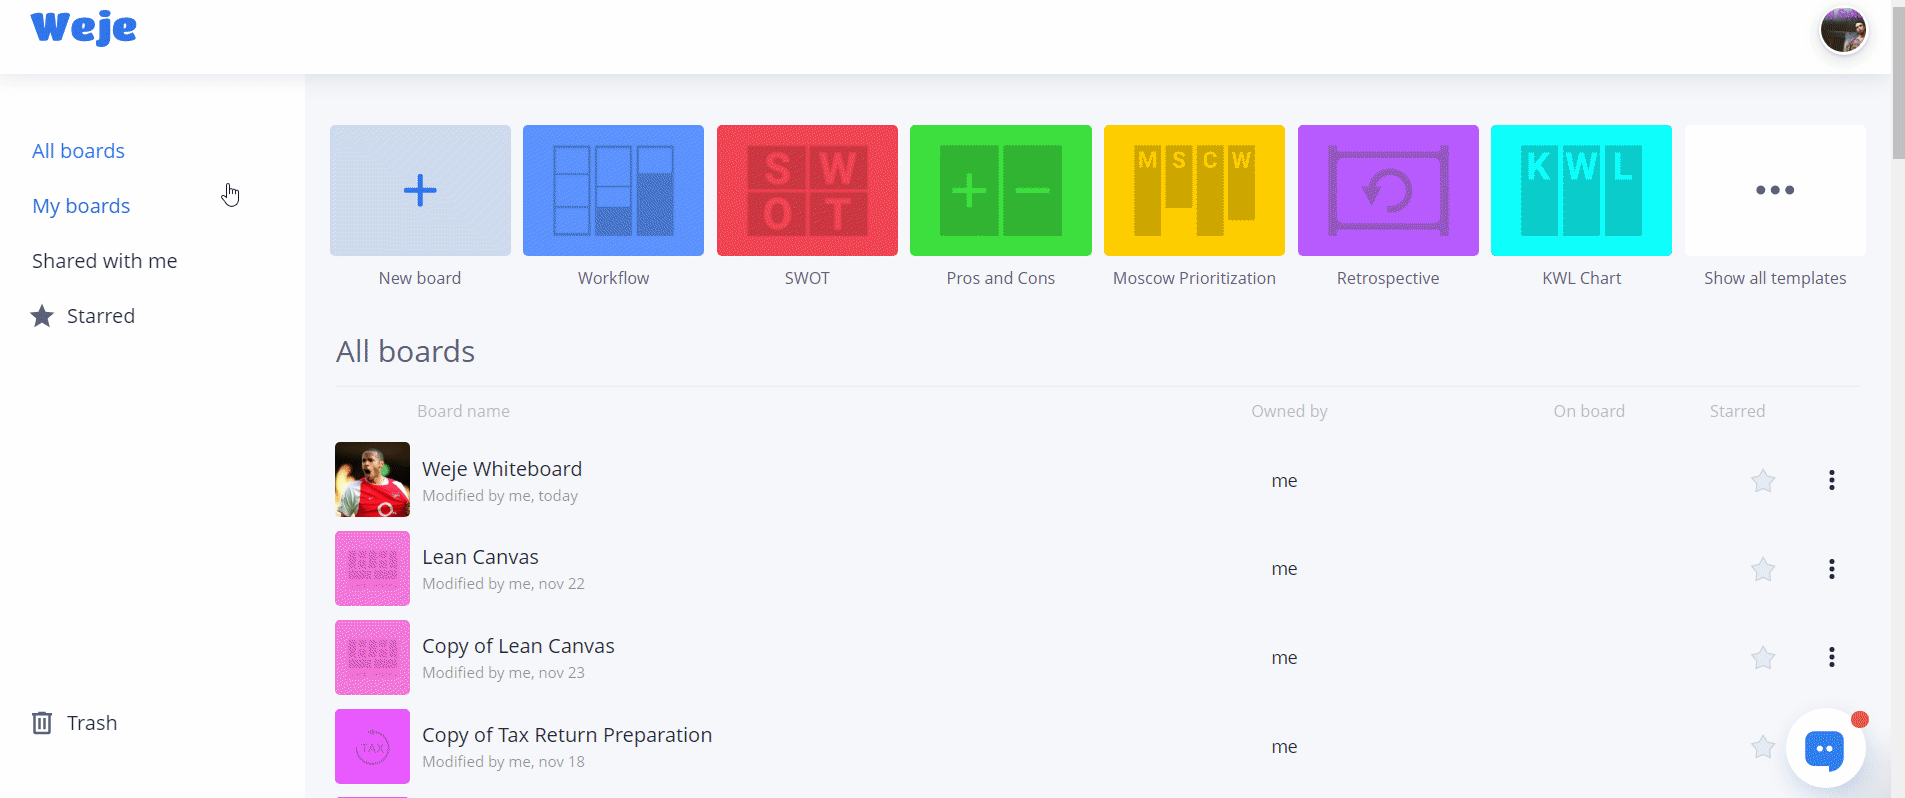This screenshot has height=798, width=1905.
Task: Star the Copy of Tax Return Preparation board
Action: pyautogui.click(x=1763, y=746)
